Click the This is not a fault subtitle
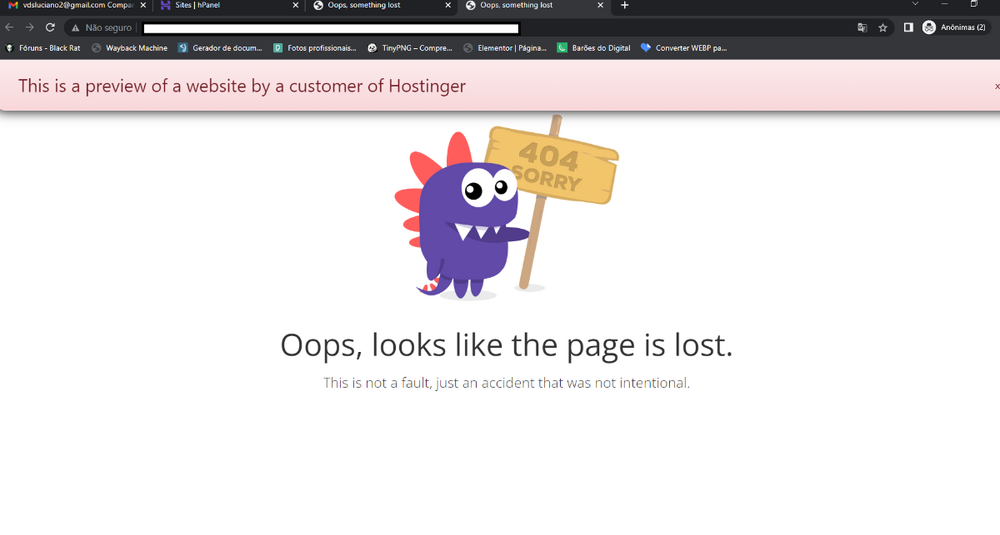This screenshot has width=1000, height=535. (x=506, y=383)
